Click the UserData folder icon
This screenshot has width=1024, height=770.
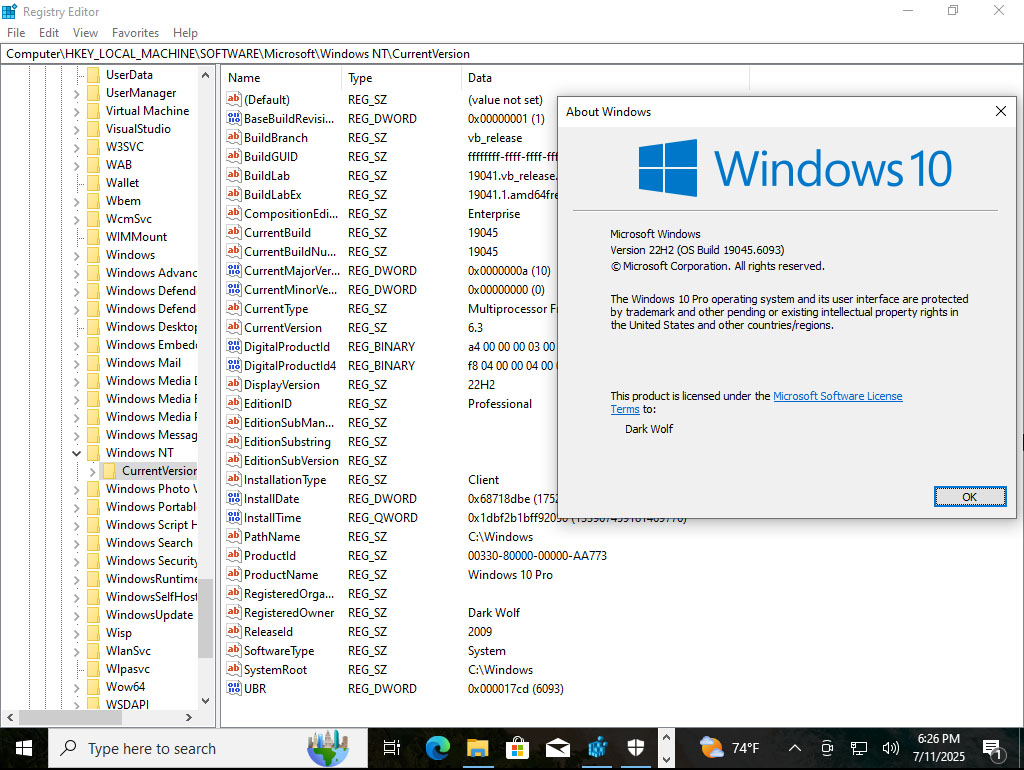[x=93, y=74]
